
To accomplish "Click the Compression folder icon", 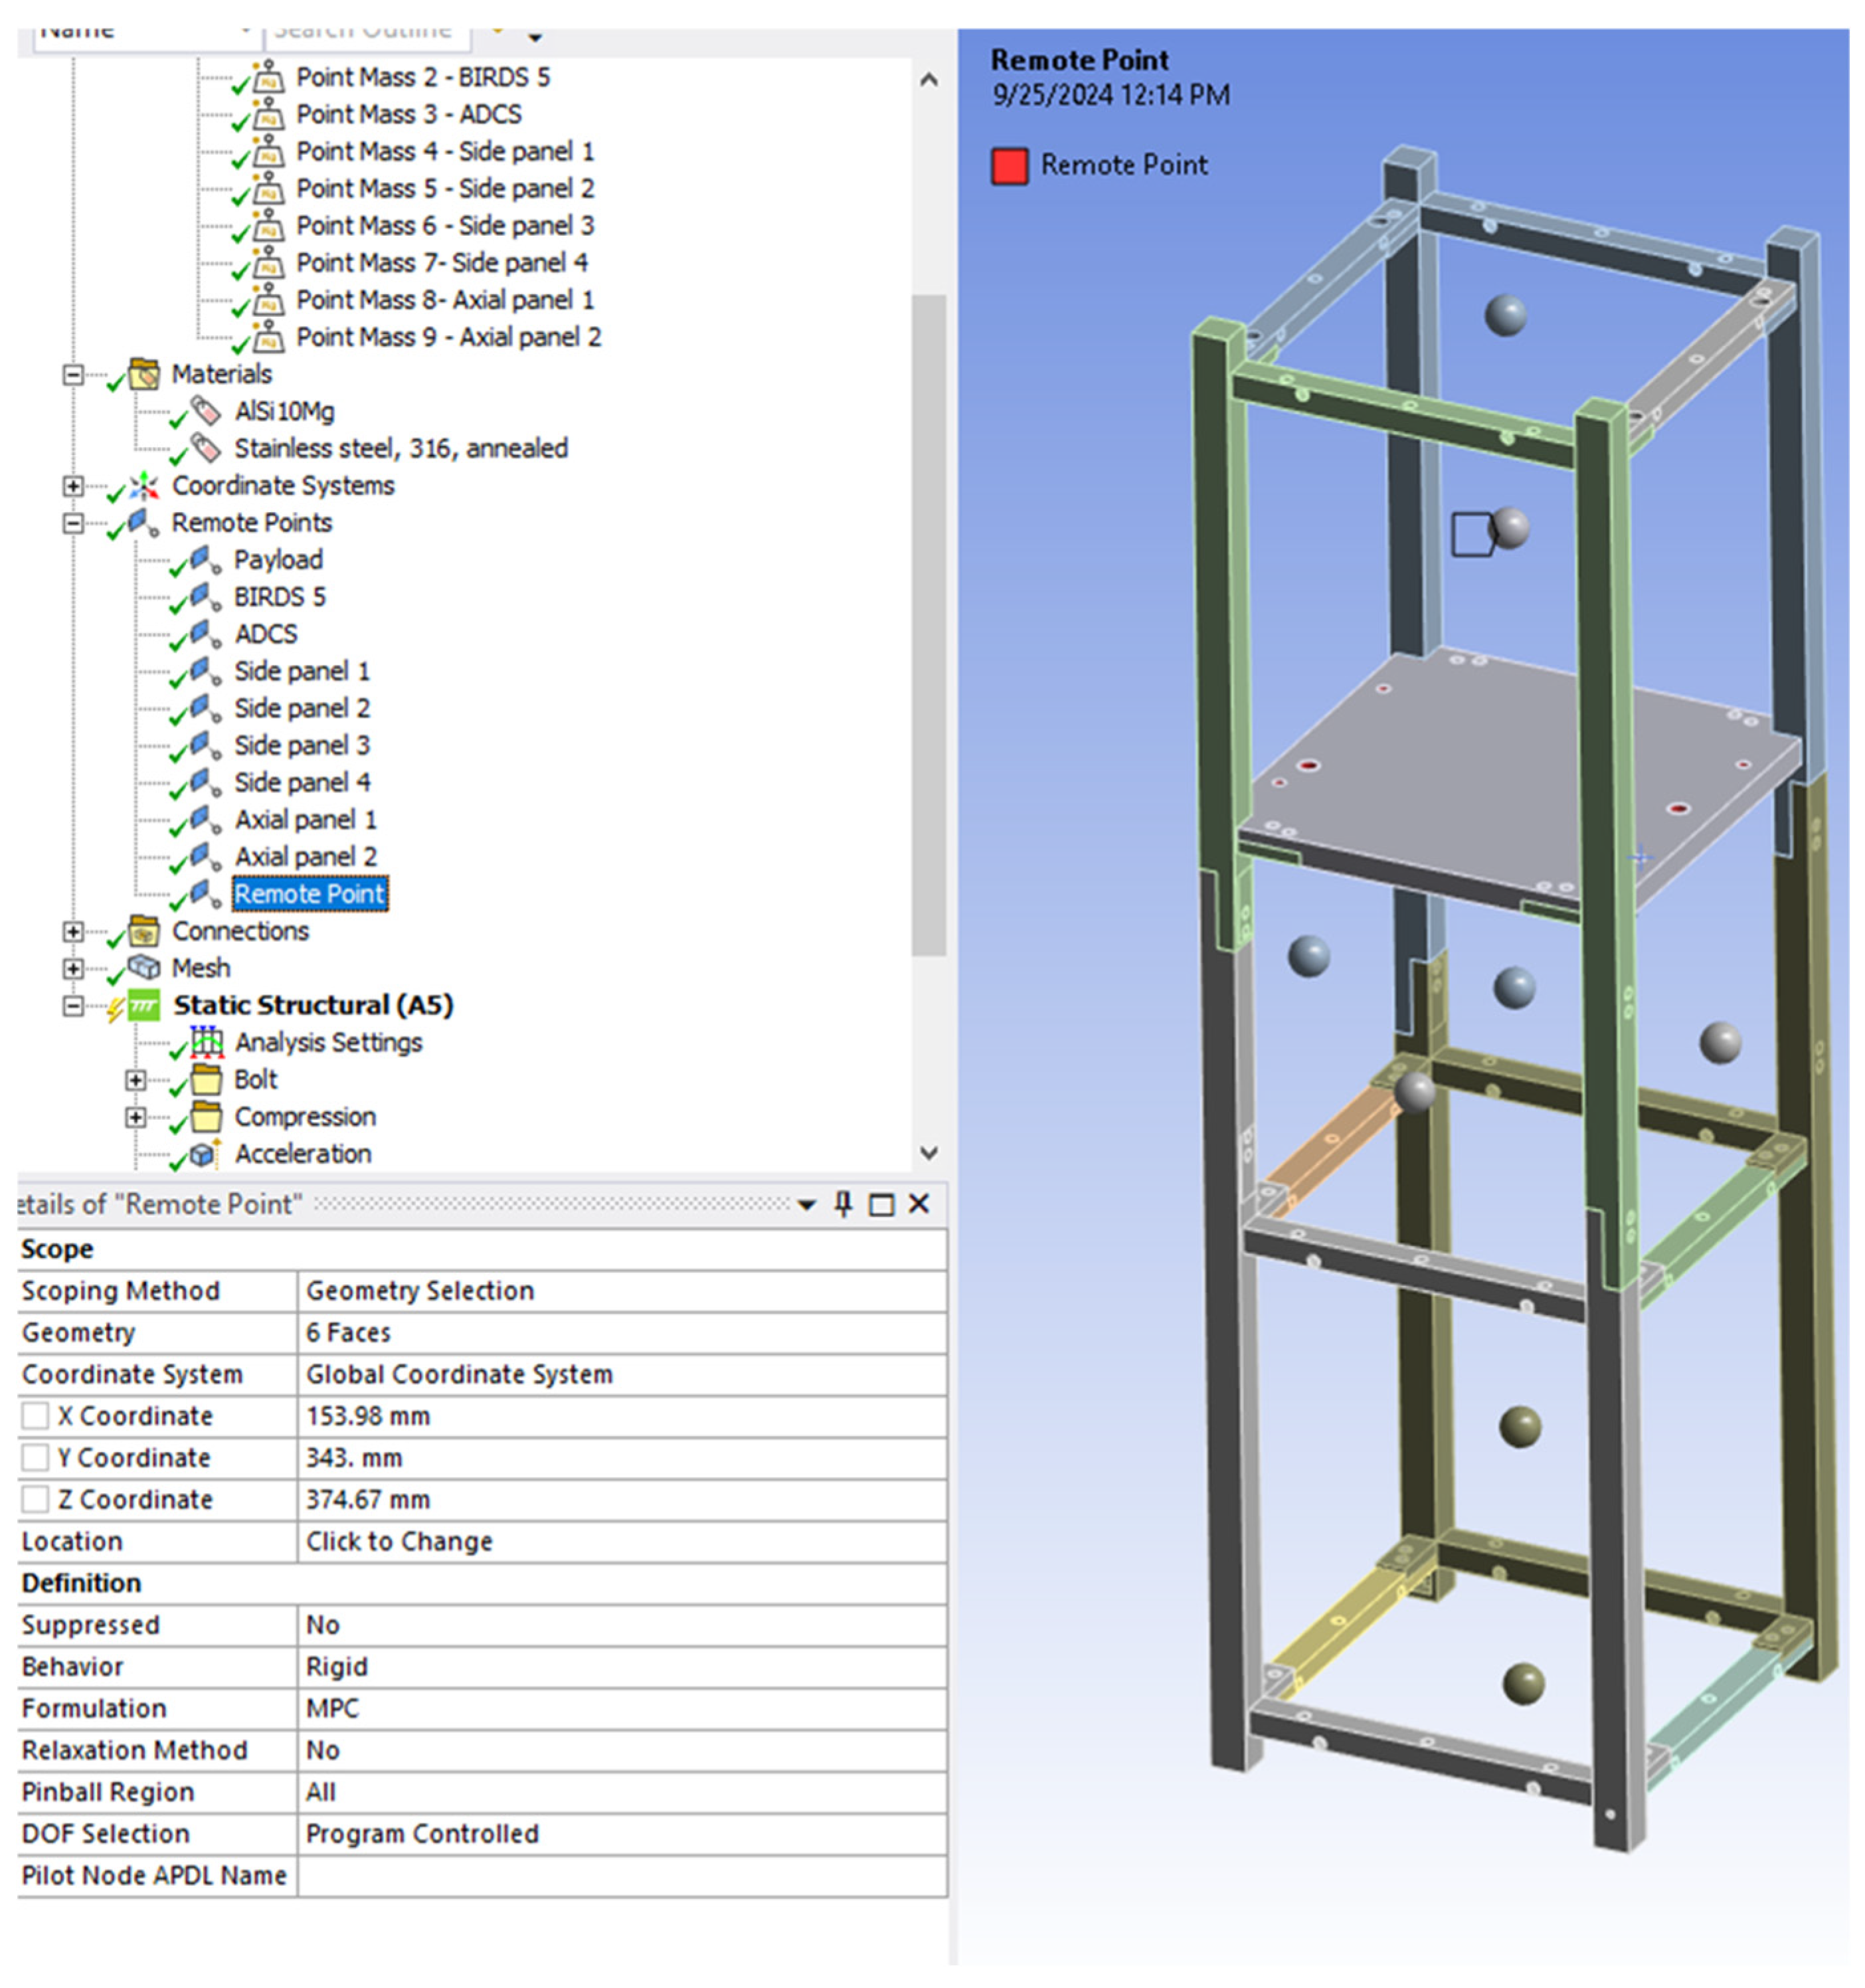I will (x=207, y=1117).
